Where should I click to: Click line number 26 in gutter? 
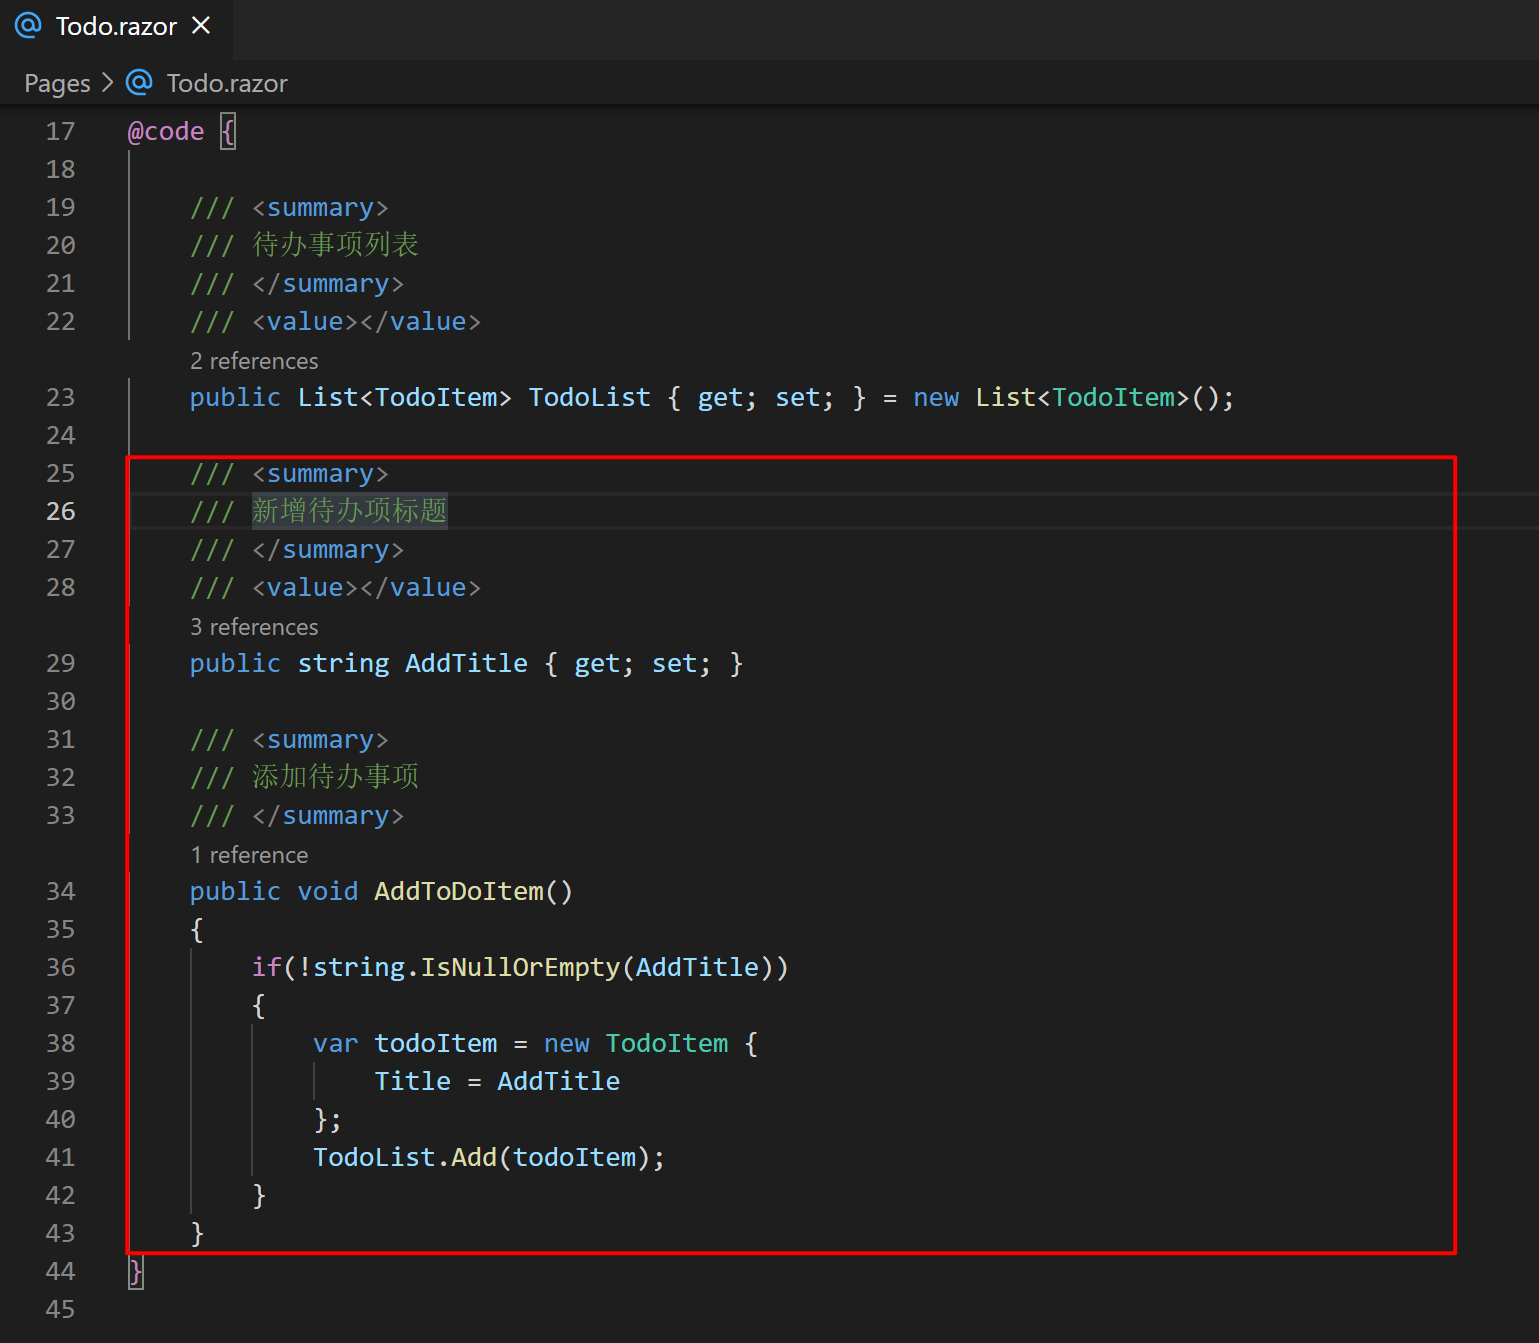point(60,512)
